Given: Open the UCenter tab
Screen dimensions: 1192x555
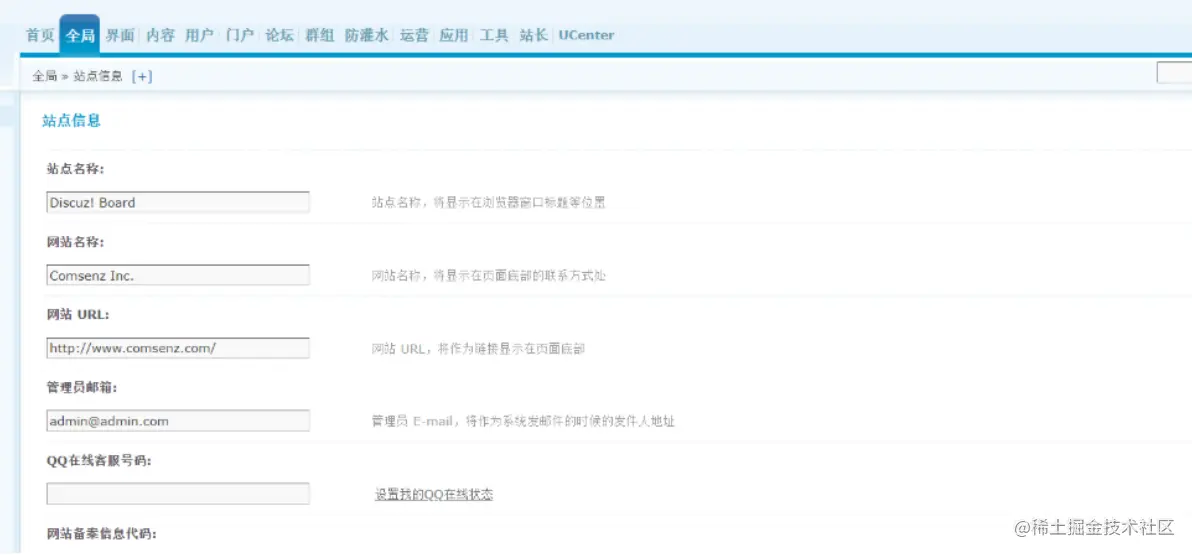Looking at the screenshot, I should pyautogui.click(x=586, y=35).
